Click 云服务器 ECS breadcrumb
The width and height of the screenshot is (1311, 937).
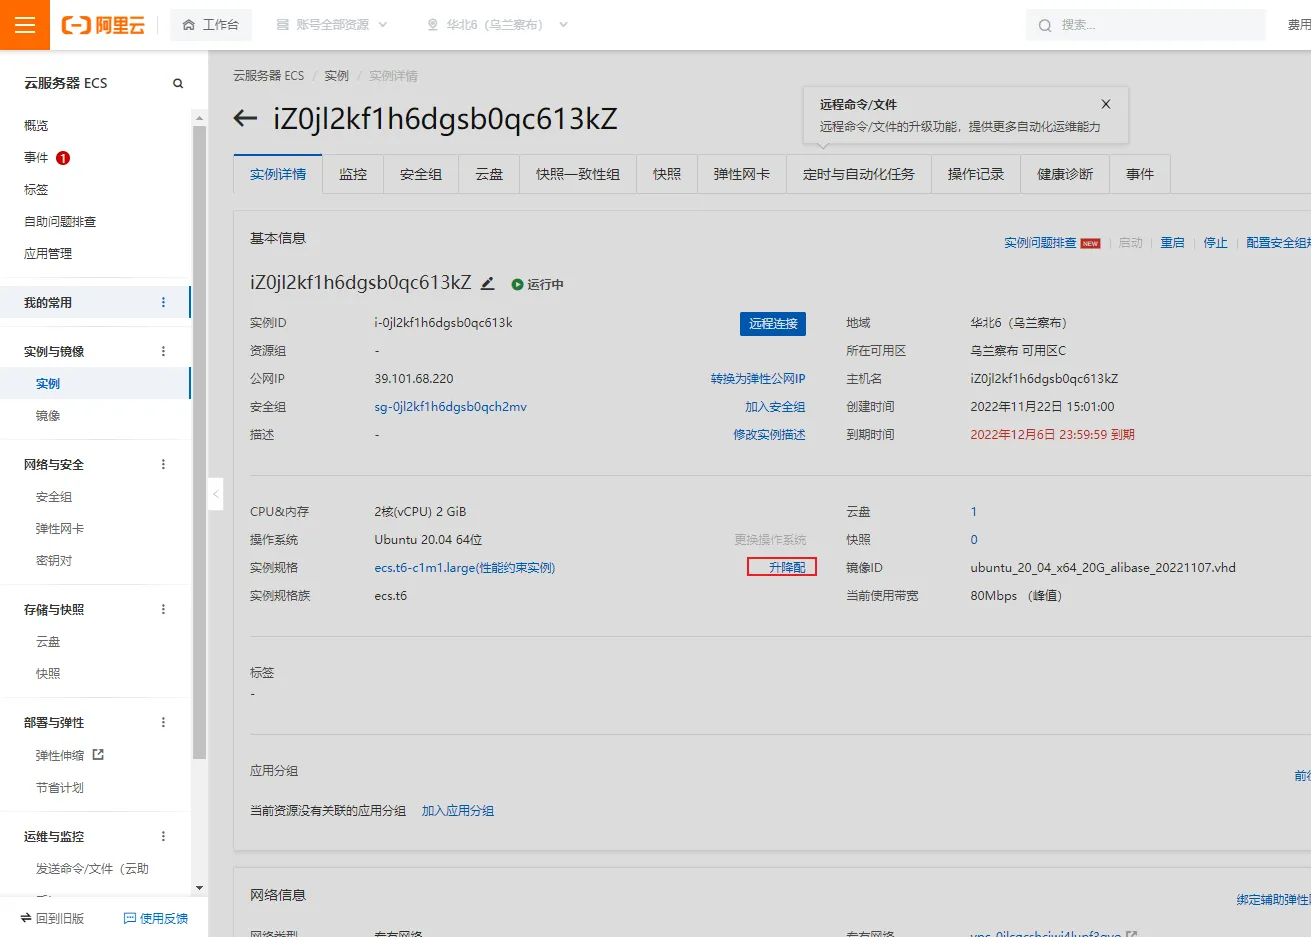(x=268, y=76)
